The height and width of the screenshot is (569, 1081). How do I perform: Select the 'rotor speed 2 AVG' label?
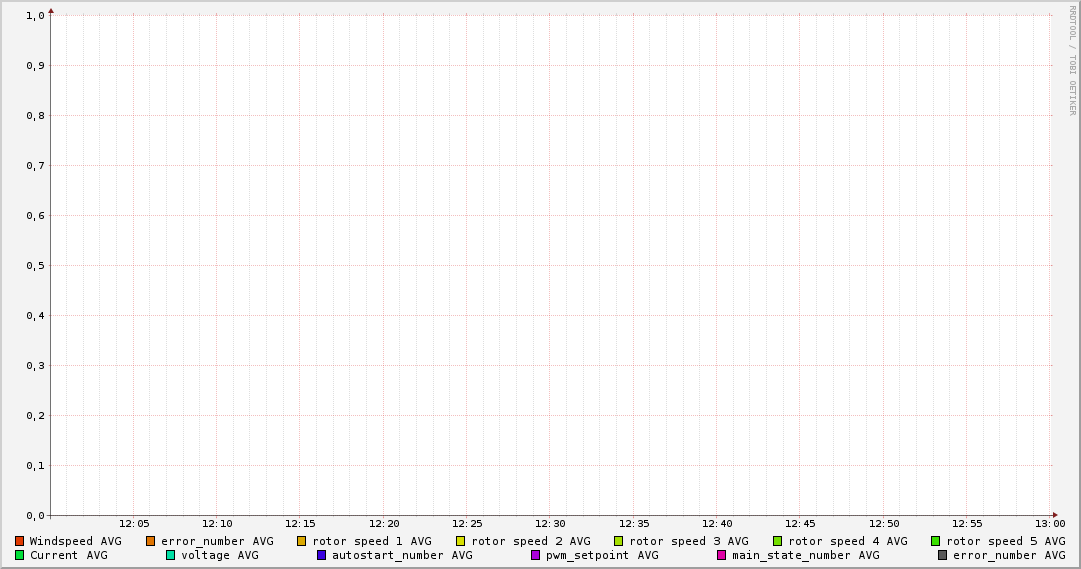tap(531, 541)
